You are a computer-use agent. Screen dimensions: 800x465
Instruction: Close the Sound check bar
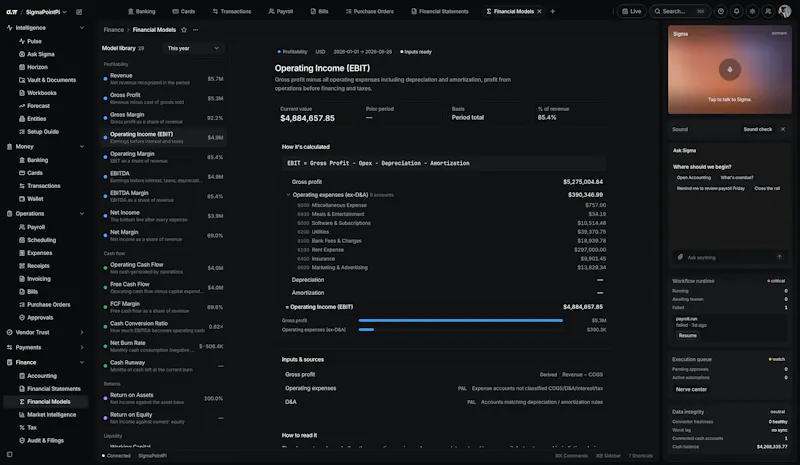[x=783, y=129]
